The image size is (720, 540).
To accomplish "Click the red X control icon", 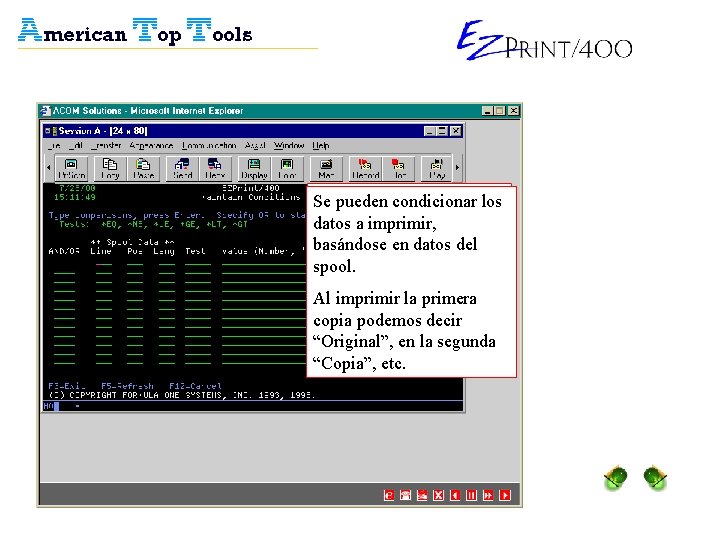I will (439, 495).
